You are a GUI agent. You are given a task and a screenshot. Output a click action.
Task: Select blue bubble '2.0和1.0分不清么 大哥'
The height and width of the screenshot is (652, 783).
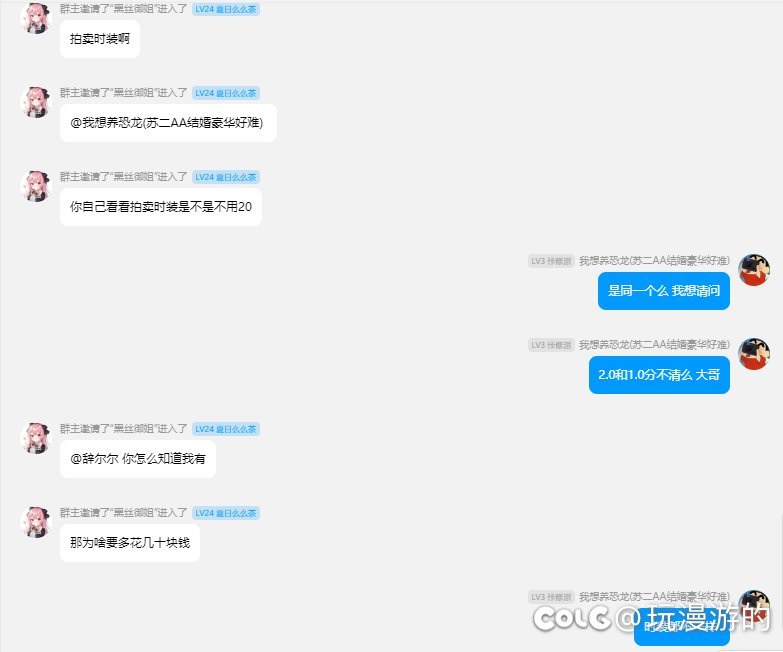click(x=659, y=375)
